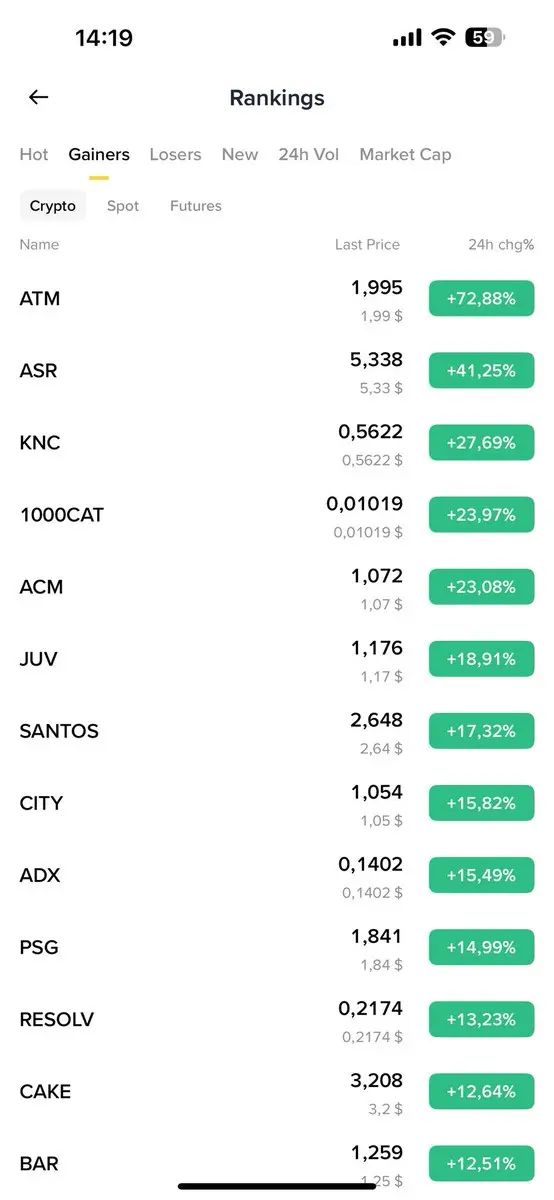
Task: Select the Crypto filter
Action: pyautogui.click(x=53, y=206)
